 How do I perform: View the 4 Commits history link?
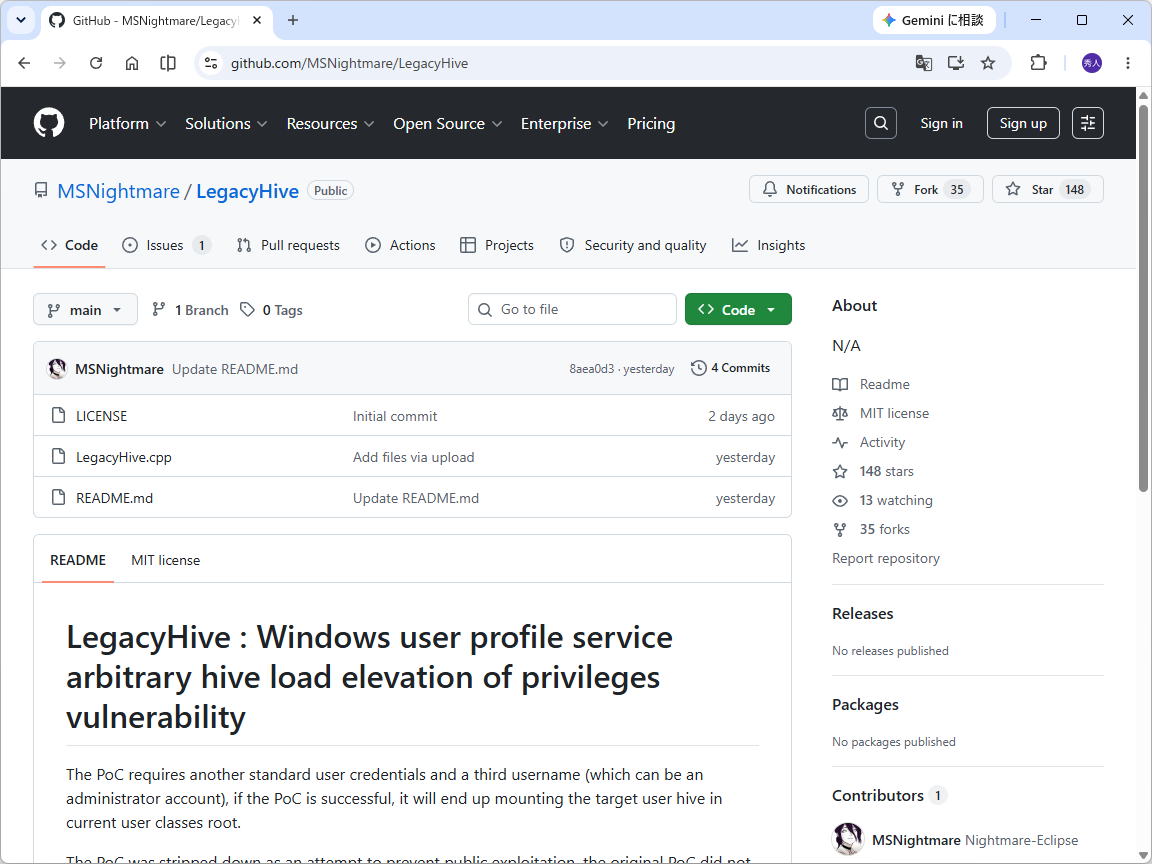pyautogui.click(x=730, y=368)
